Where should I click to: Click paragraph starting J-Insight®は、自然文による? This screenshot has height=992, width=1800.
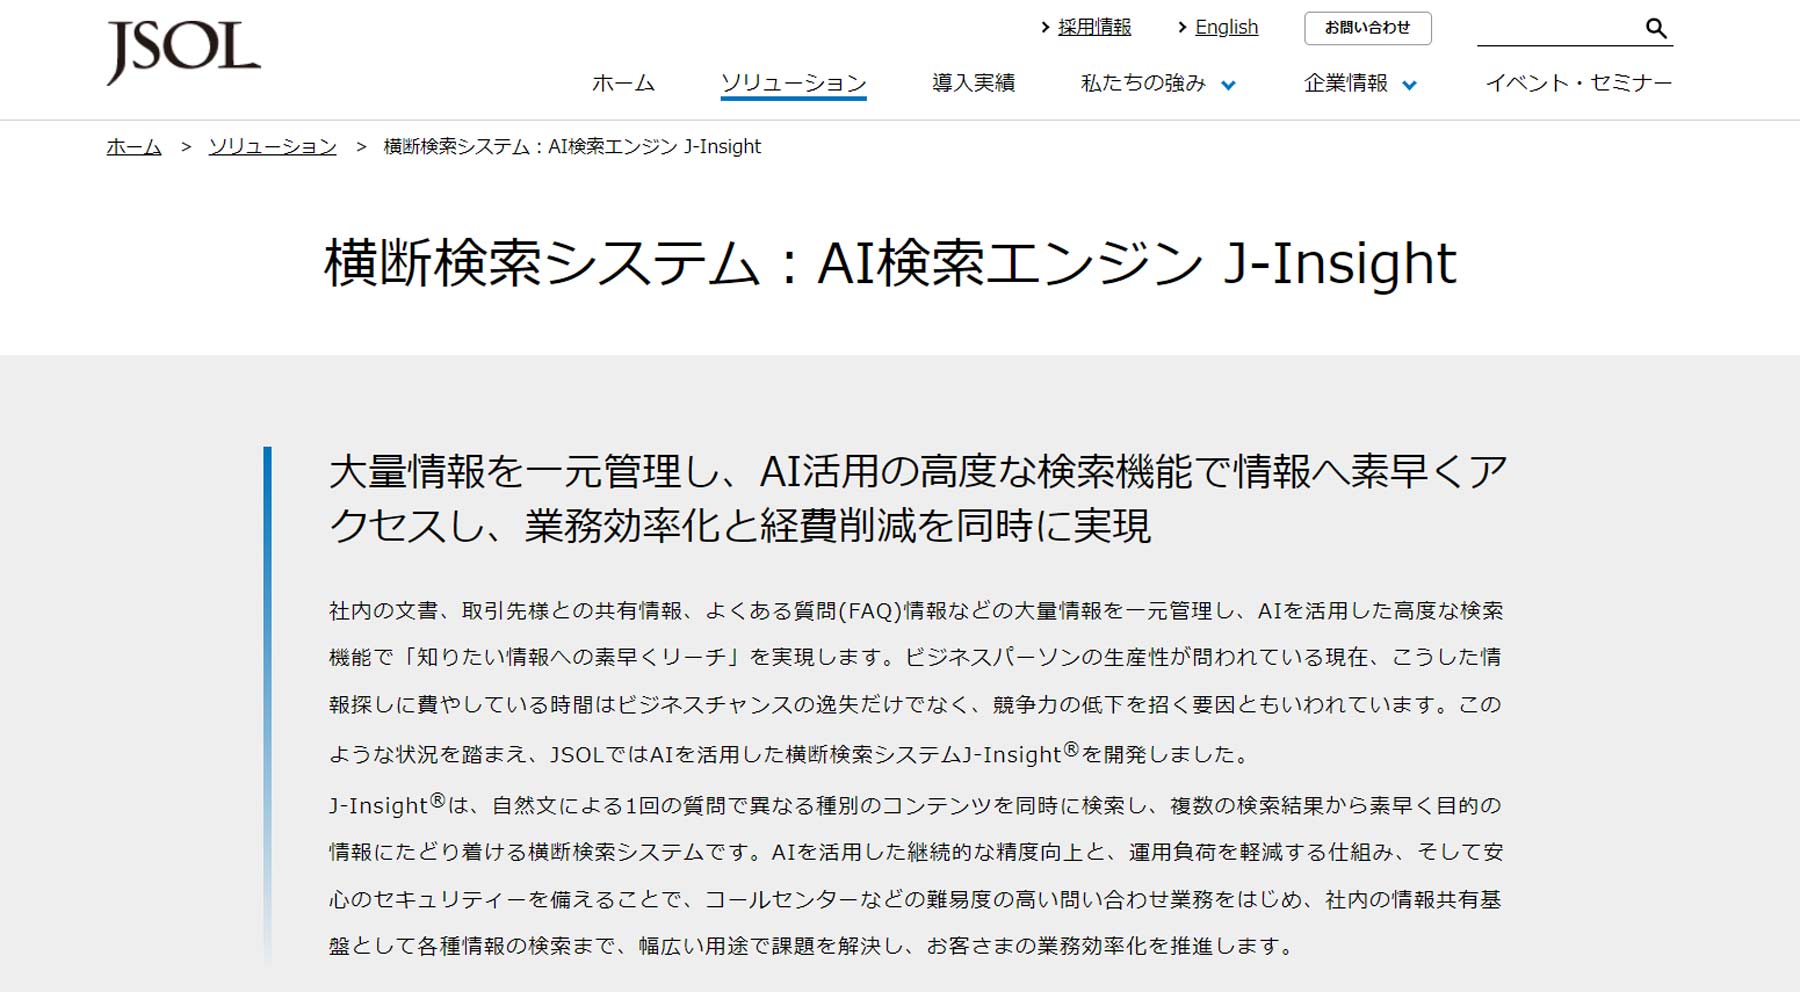916,875
